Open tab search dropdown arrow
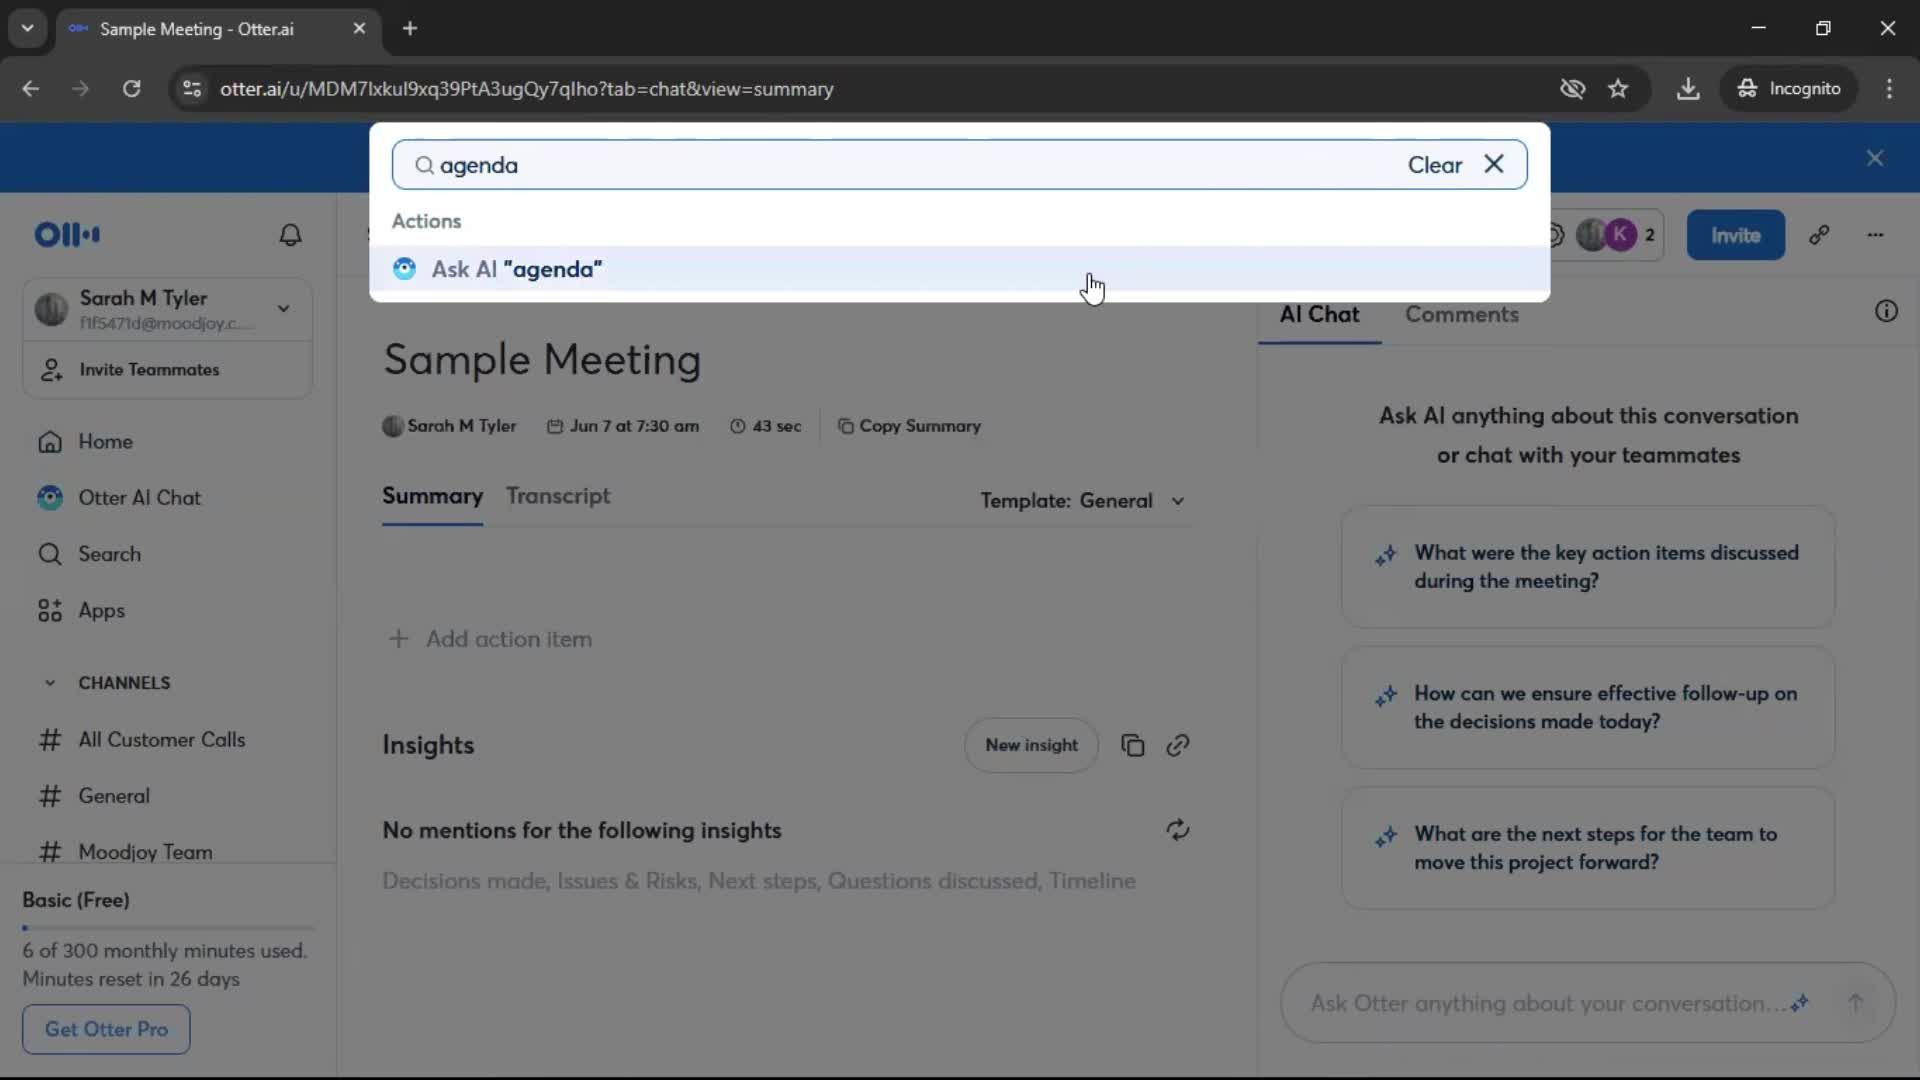This screenshot has width=1920, height=1080. 28,29
